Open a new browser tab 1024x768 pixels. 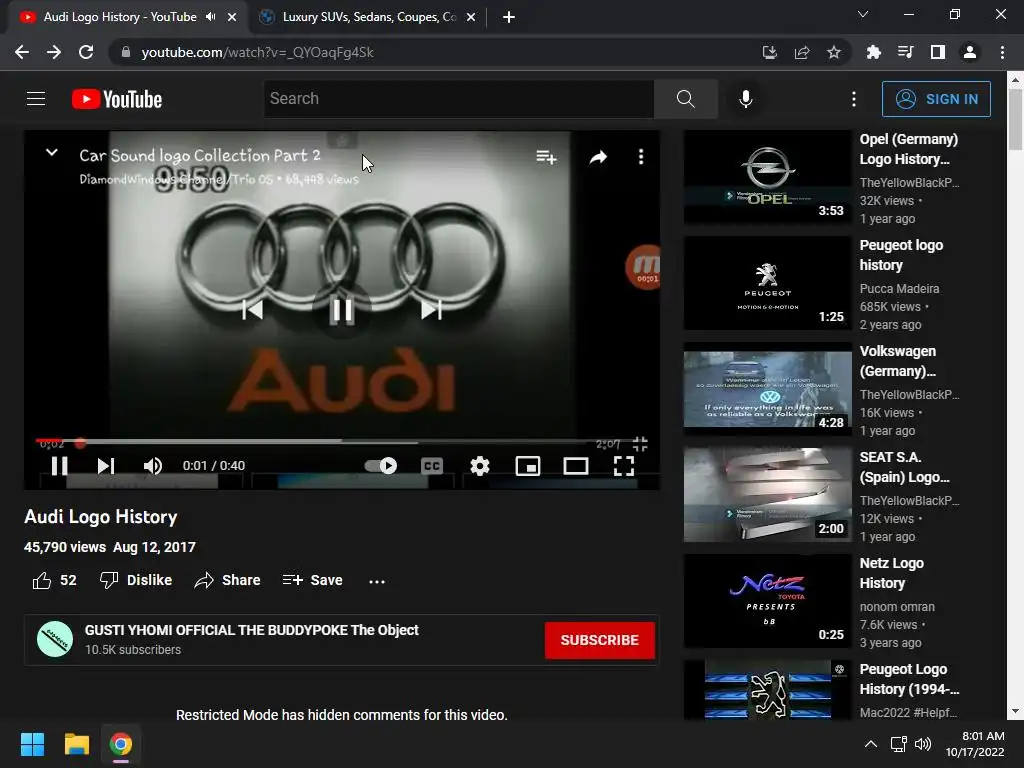point(509,17)
